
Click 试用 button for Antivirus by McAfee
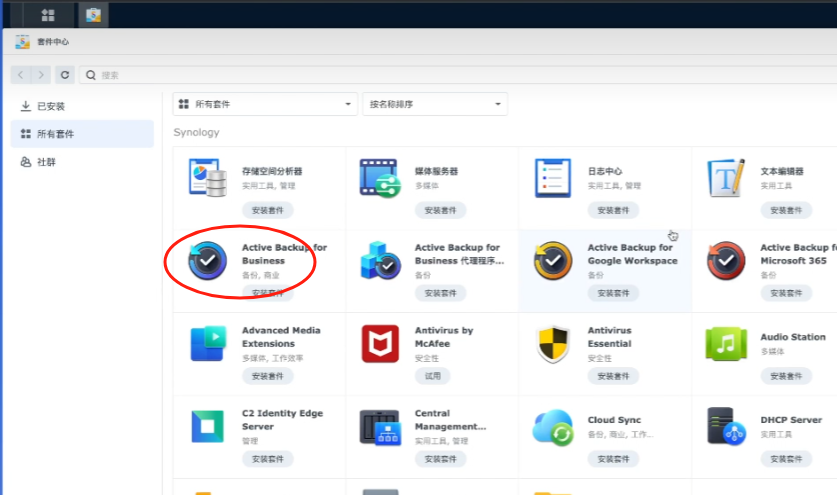pos(432,376)
